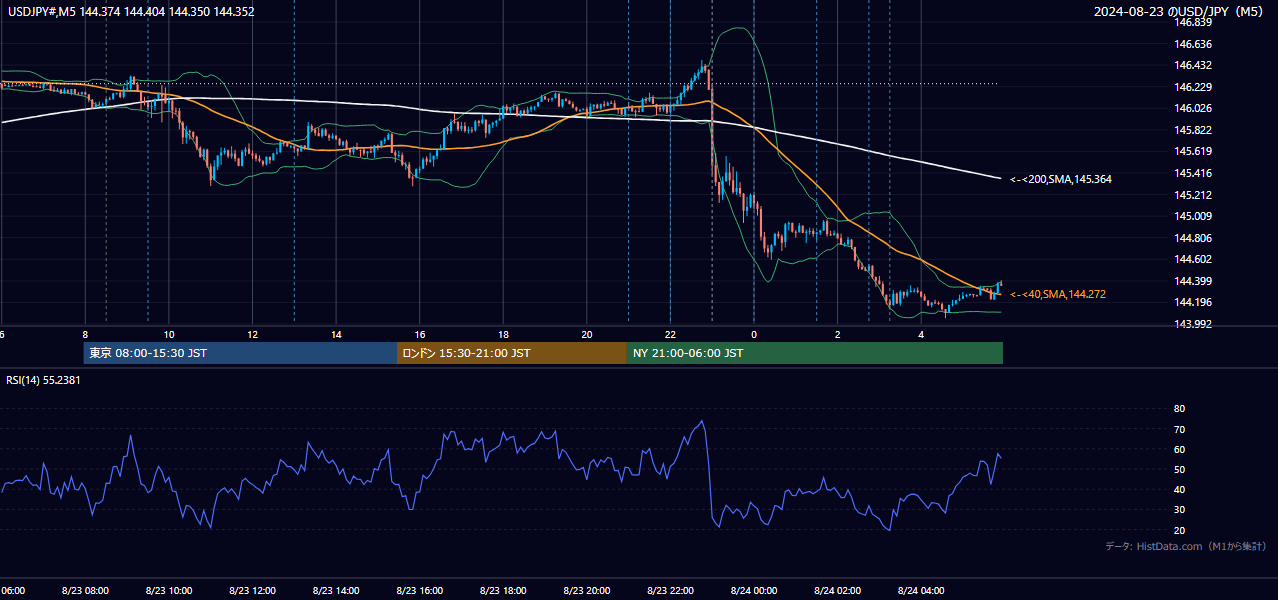Click the RSI 70 level label
The height and width of the screenshot is (600, 1278).
click(x=1179, y=429)
